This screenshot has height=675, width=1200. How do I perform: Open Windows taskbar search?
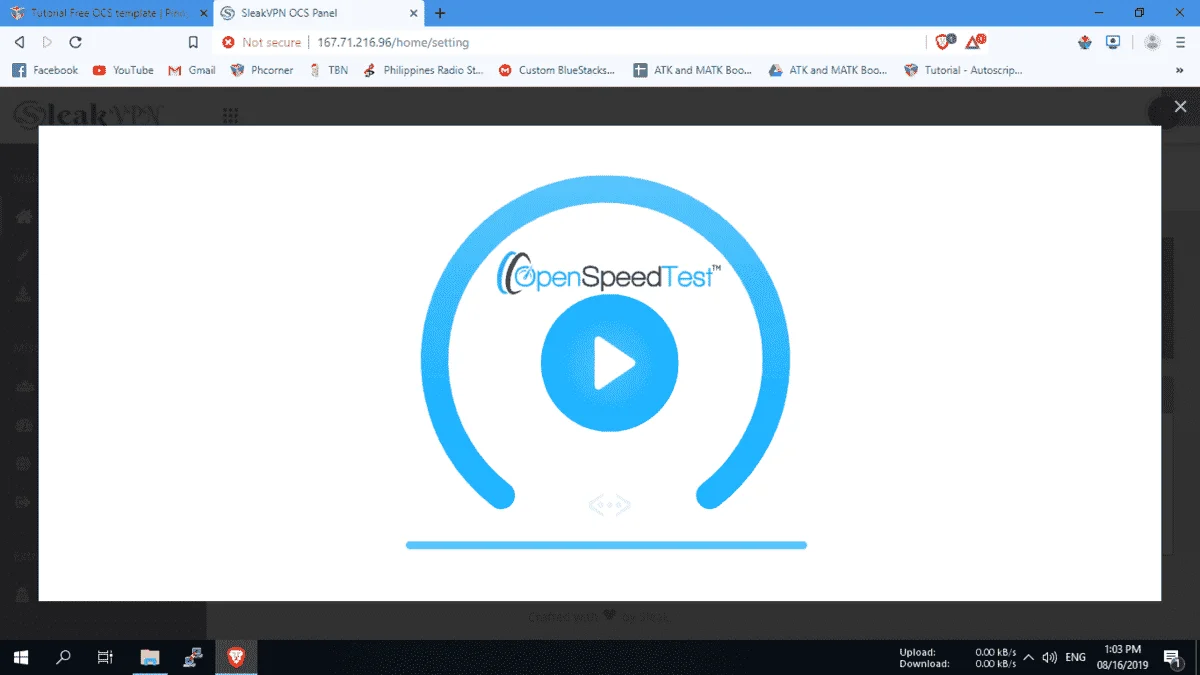tap(63, 657)
